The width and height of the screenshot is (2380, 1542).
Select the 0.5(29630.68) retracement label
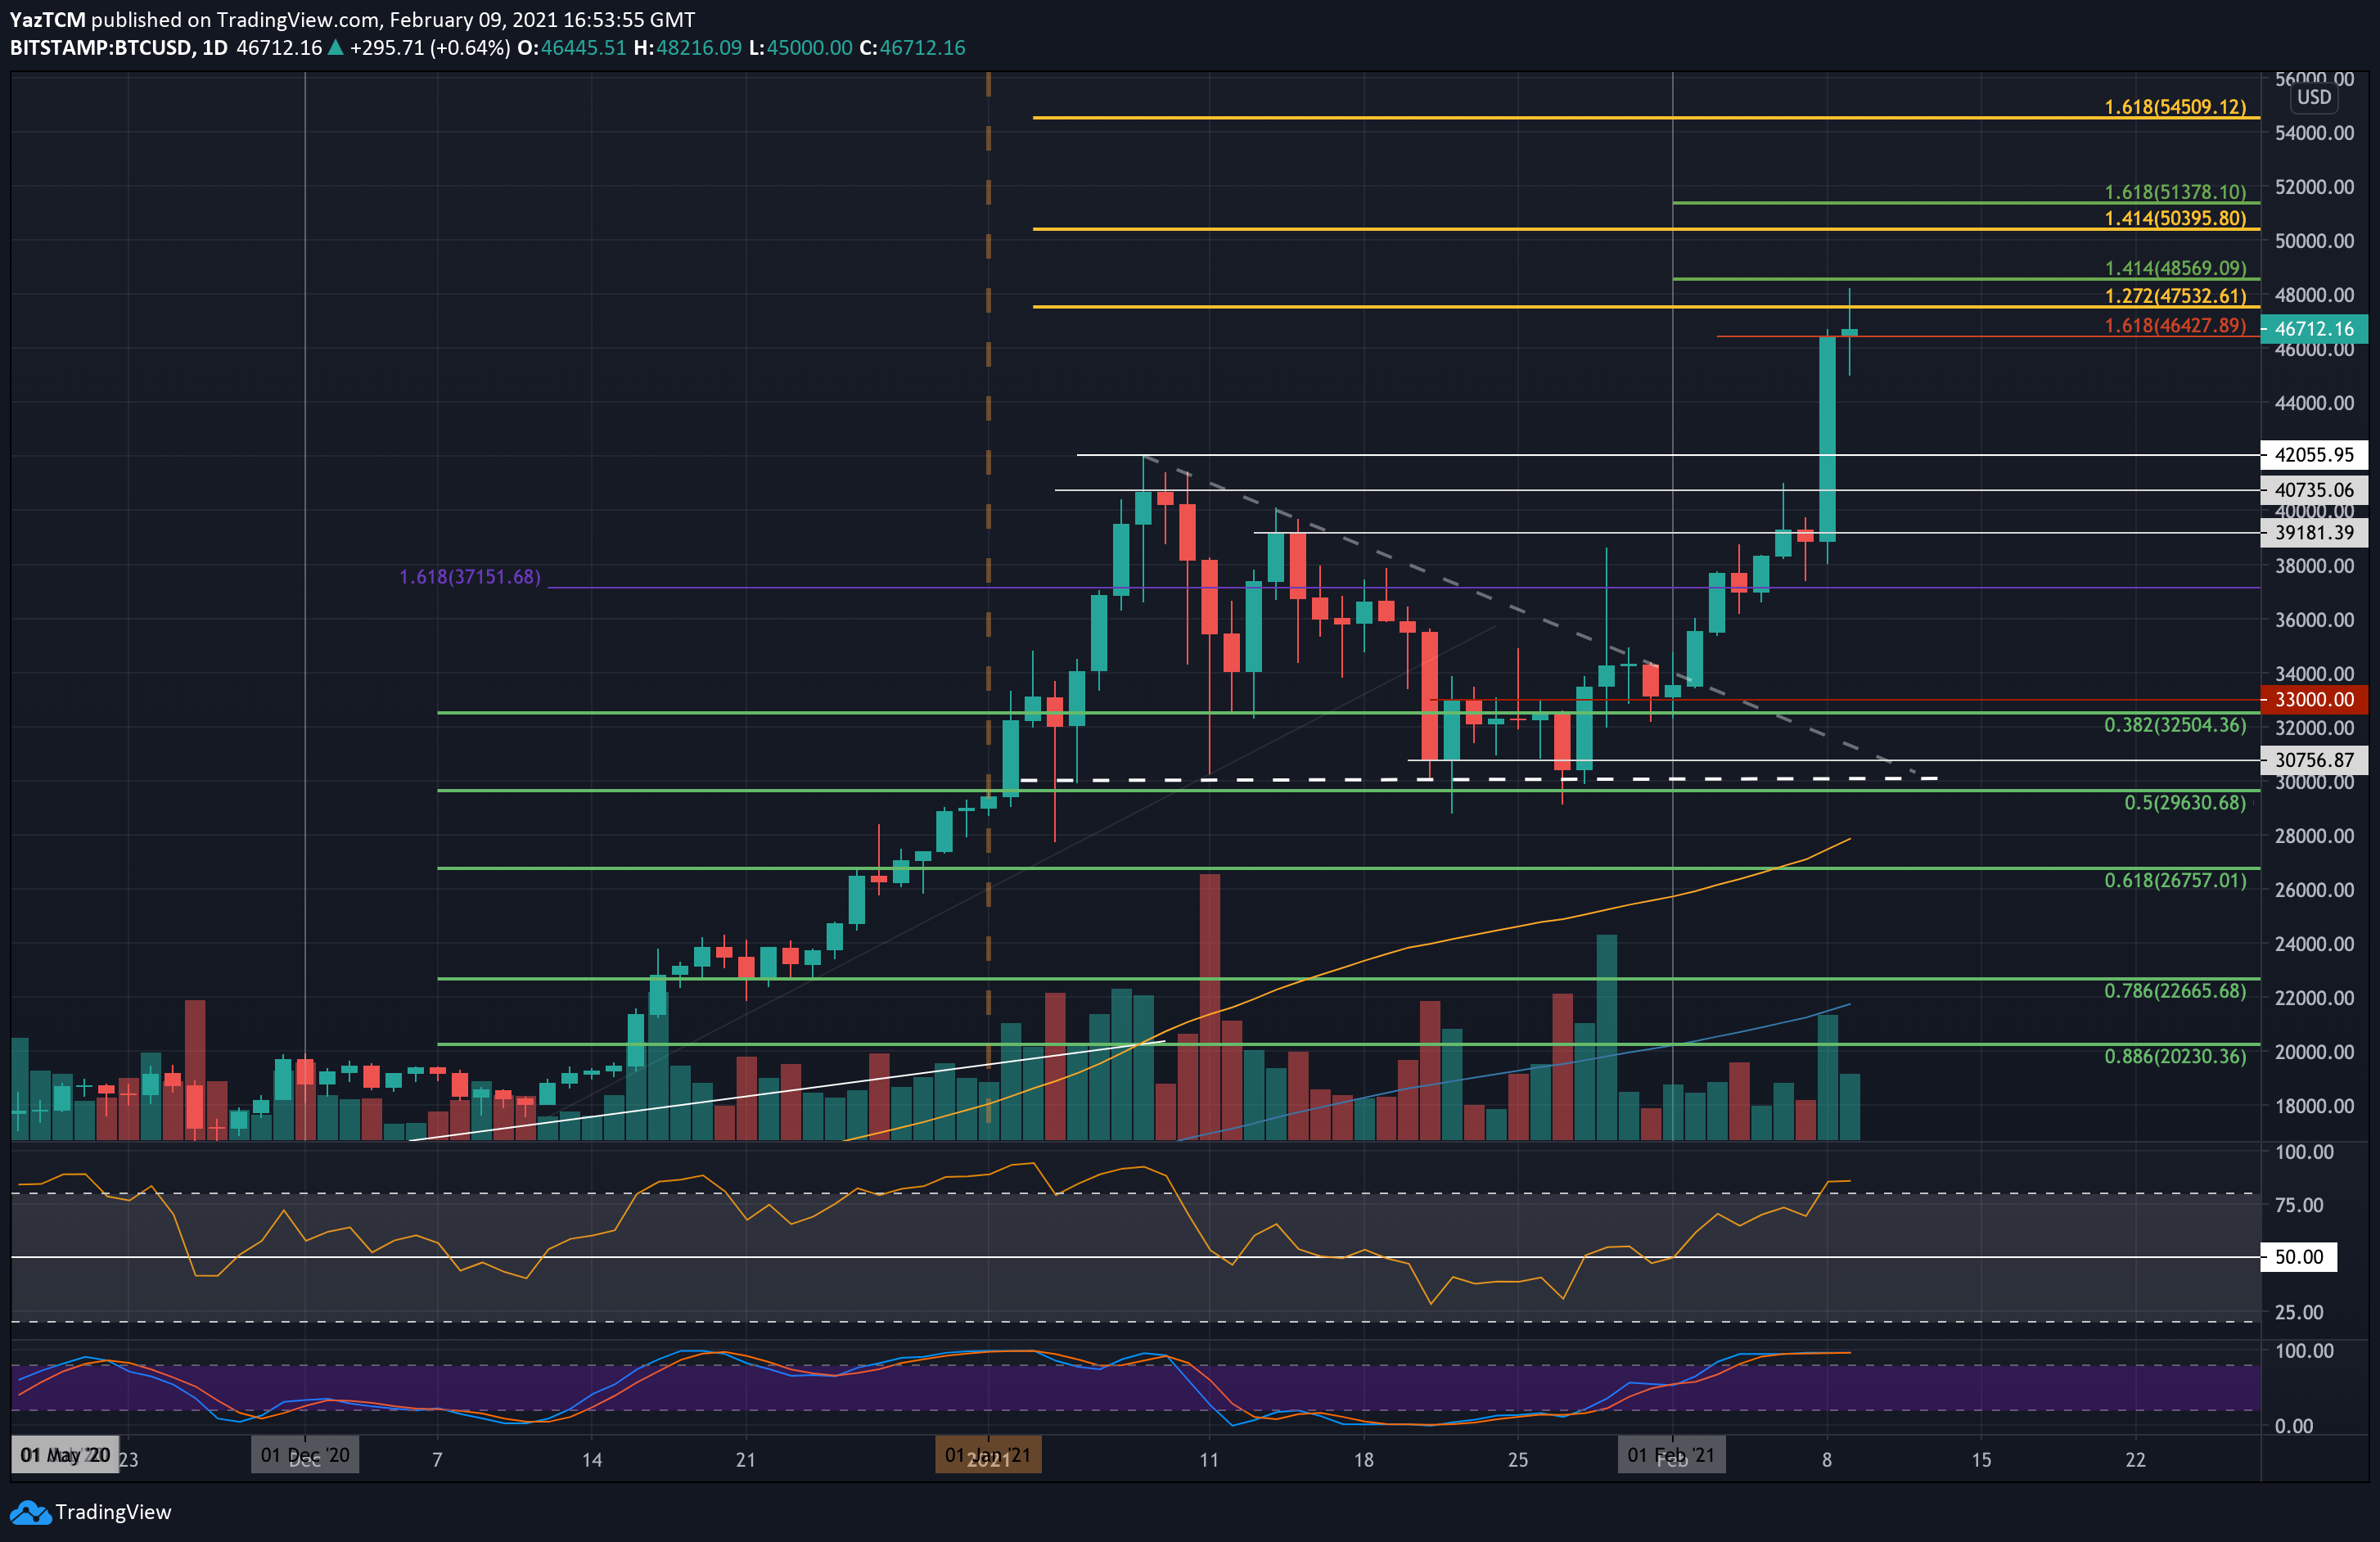tap(2185, 802)
